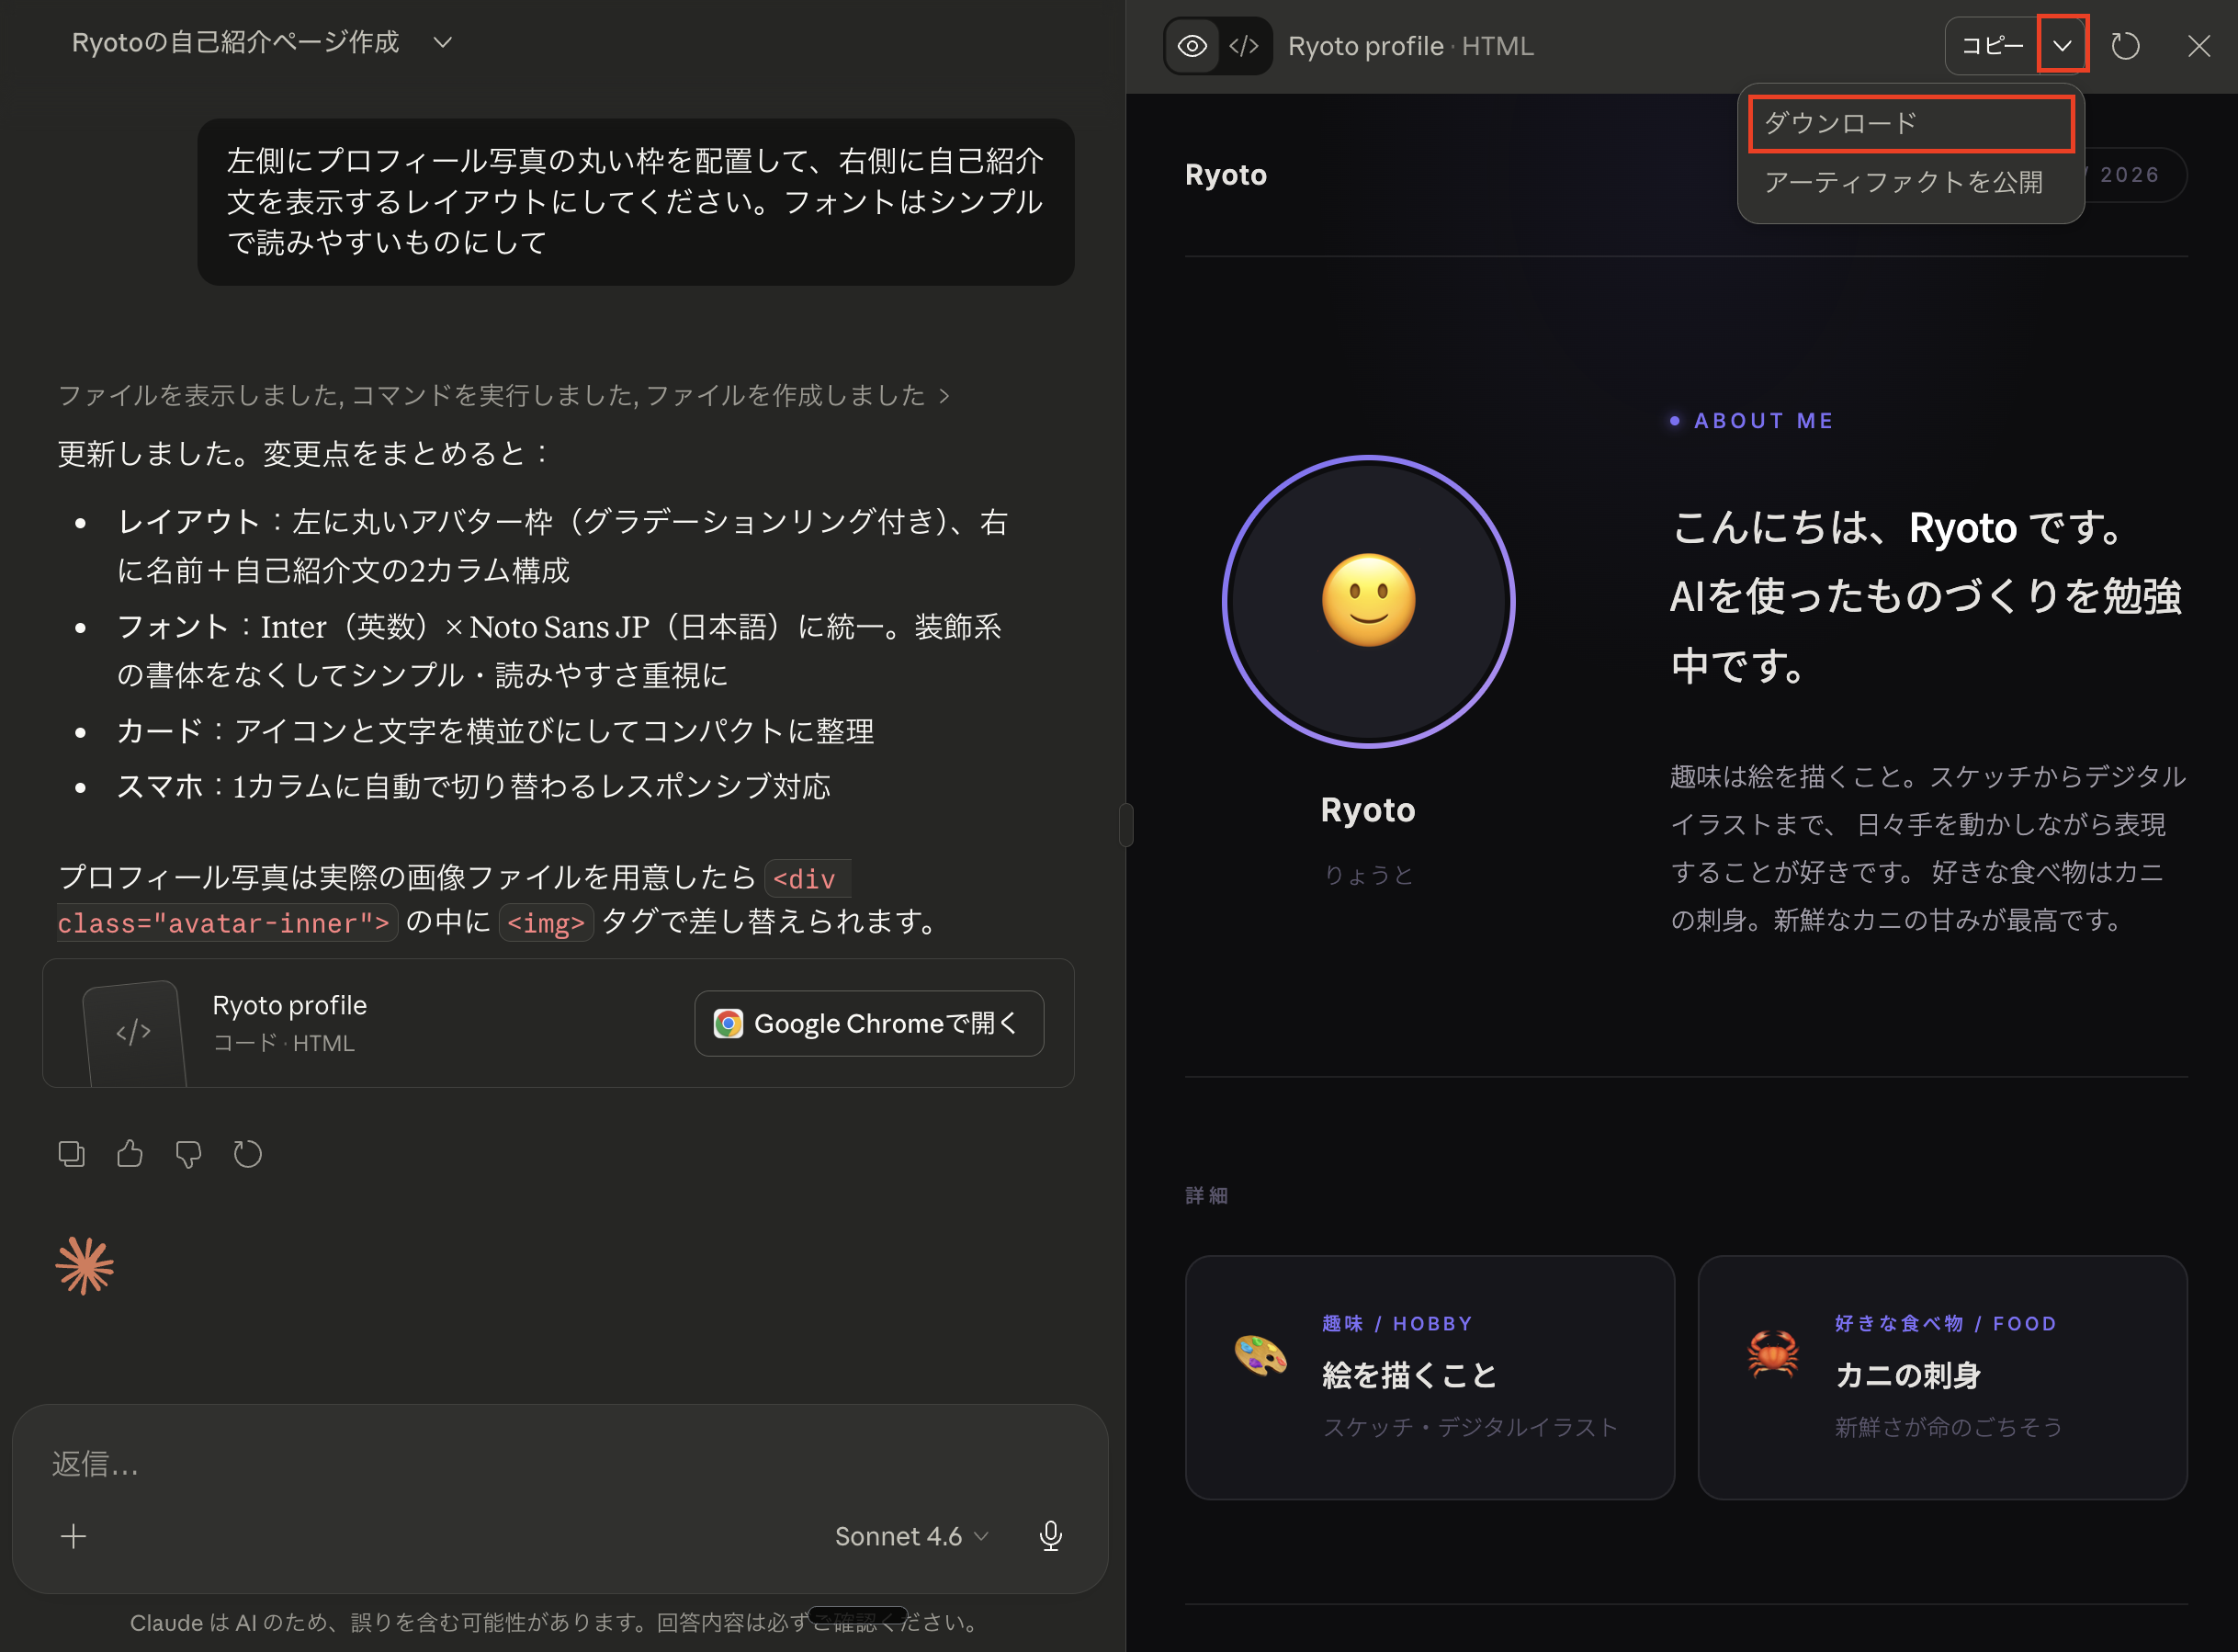
Task: Click the copy message icon below response
Action: [x=71, y=1154]
